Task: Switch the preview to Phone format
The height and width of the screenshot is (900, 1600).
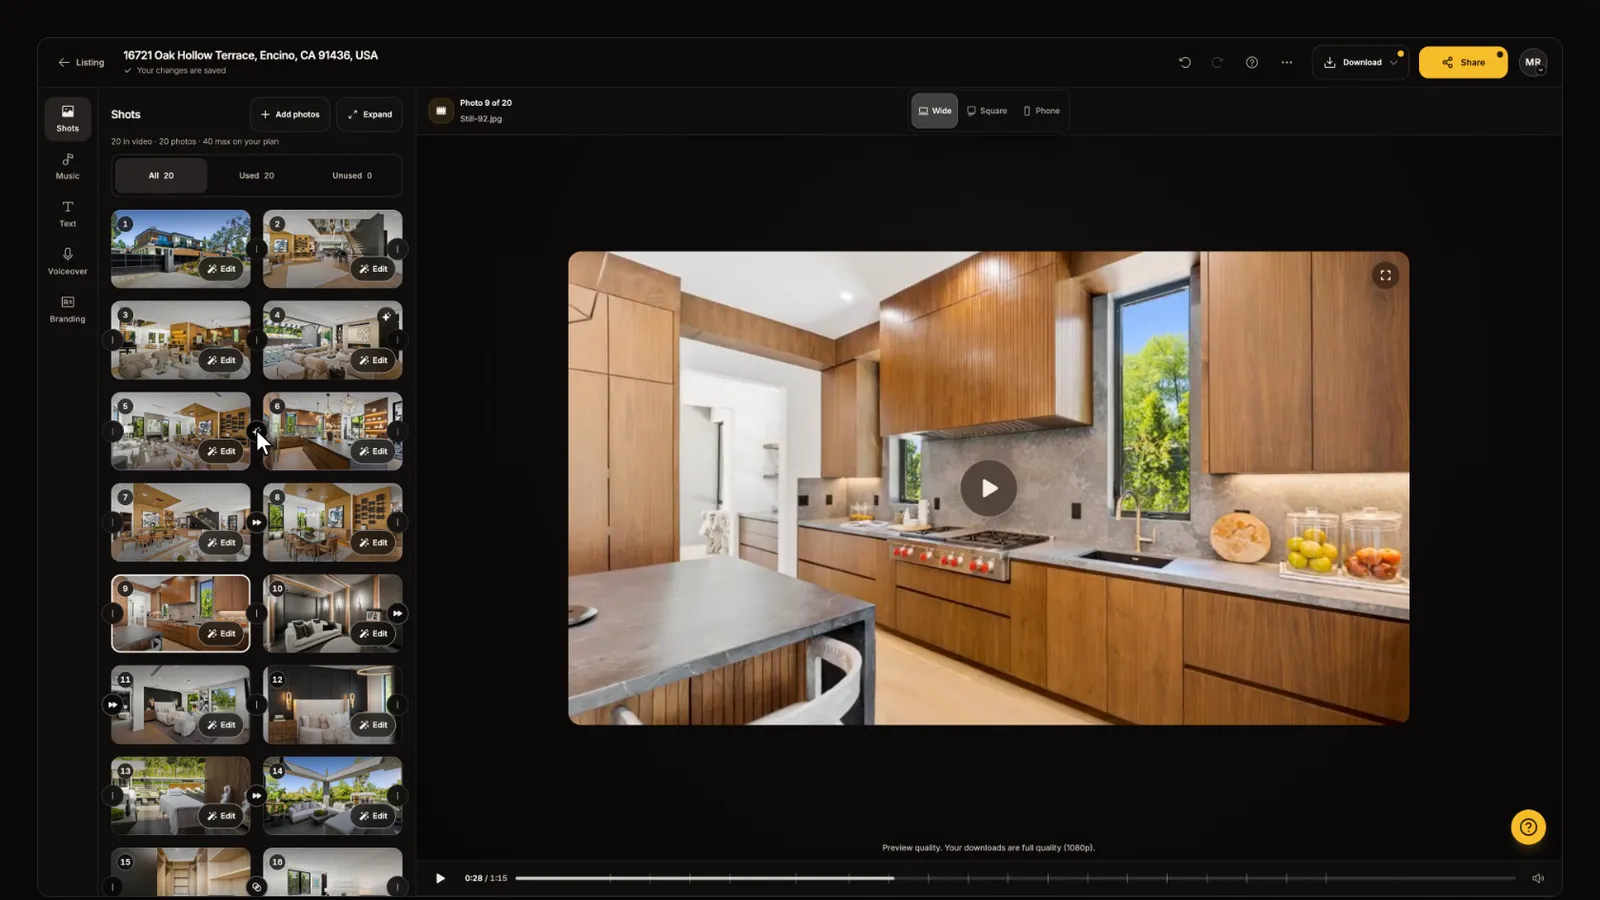Action: (1041, 111)
